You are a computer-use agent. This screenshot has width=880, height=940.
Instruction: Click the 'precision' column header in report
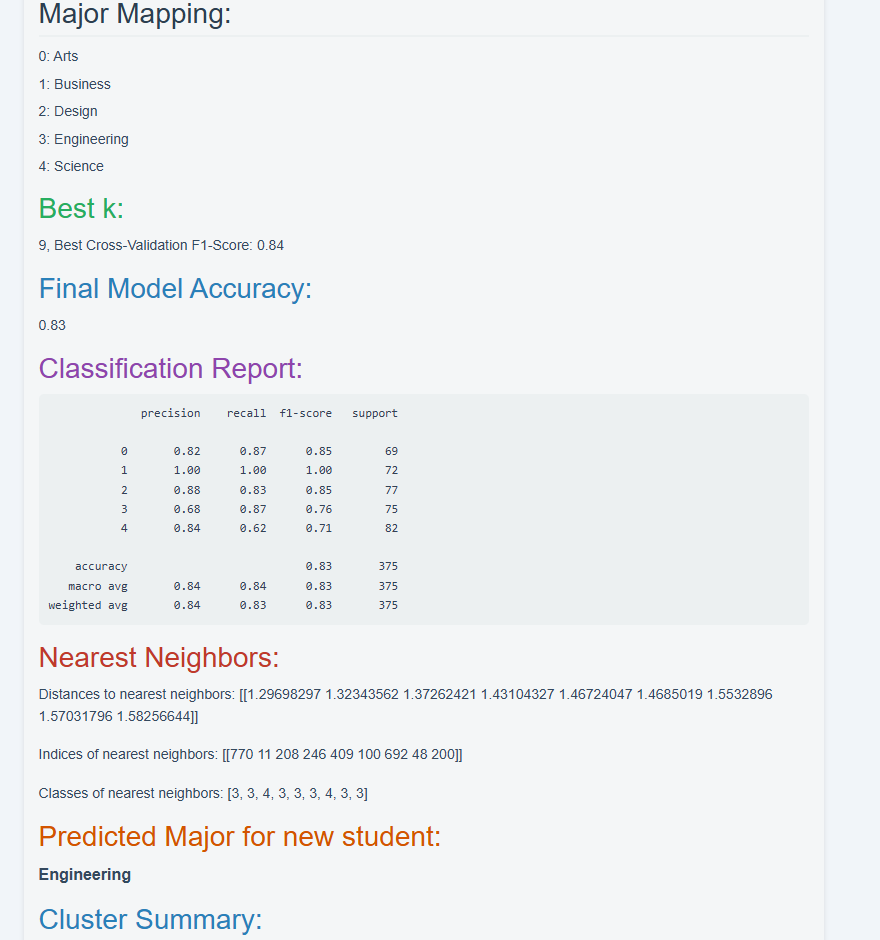(170, 413)
